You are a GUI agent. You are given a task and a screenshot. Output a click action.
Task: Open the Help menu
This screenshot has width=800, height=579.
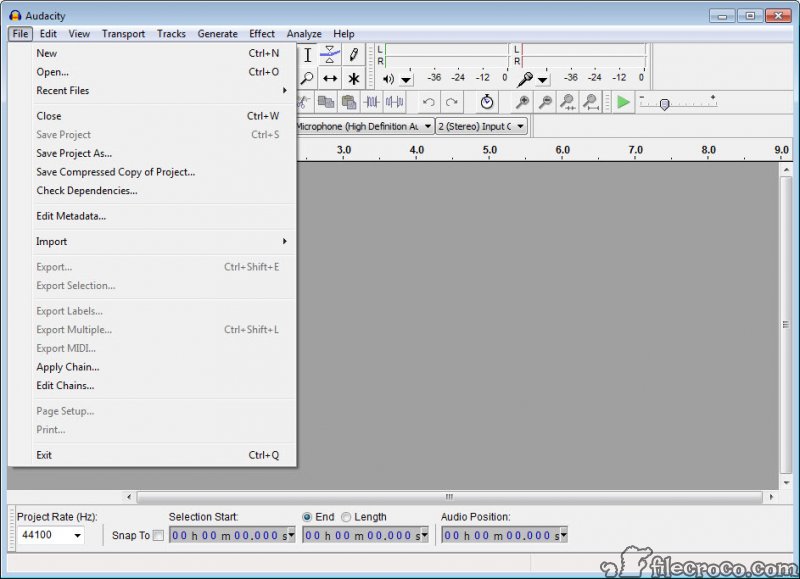tap(343, 34)
